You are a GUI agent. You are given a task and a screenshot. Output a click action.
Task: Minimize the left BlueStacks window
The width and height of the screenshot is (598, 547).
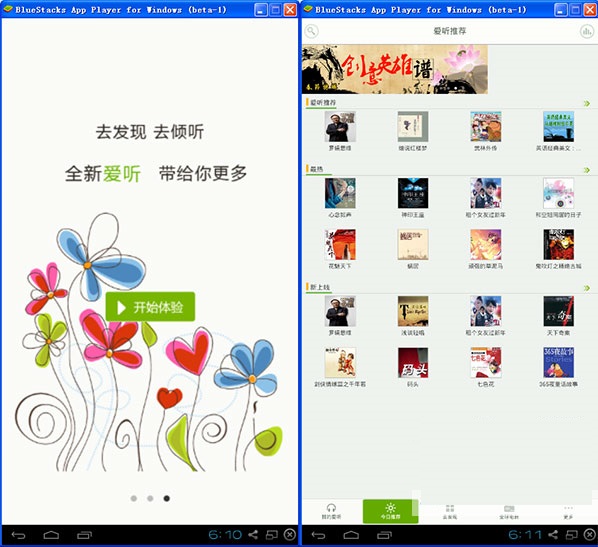[260, 10]
